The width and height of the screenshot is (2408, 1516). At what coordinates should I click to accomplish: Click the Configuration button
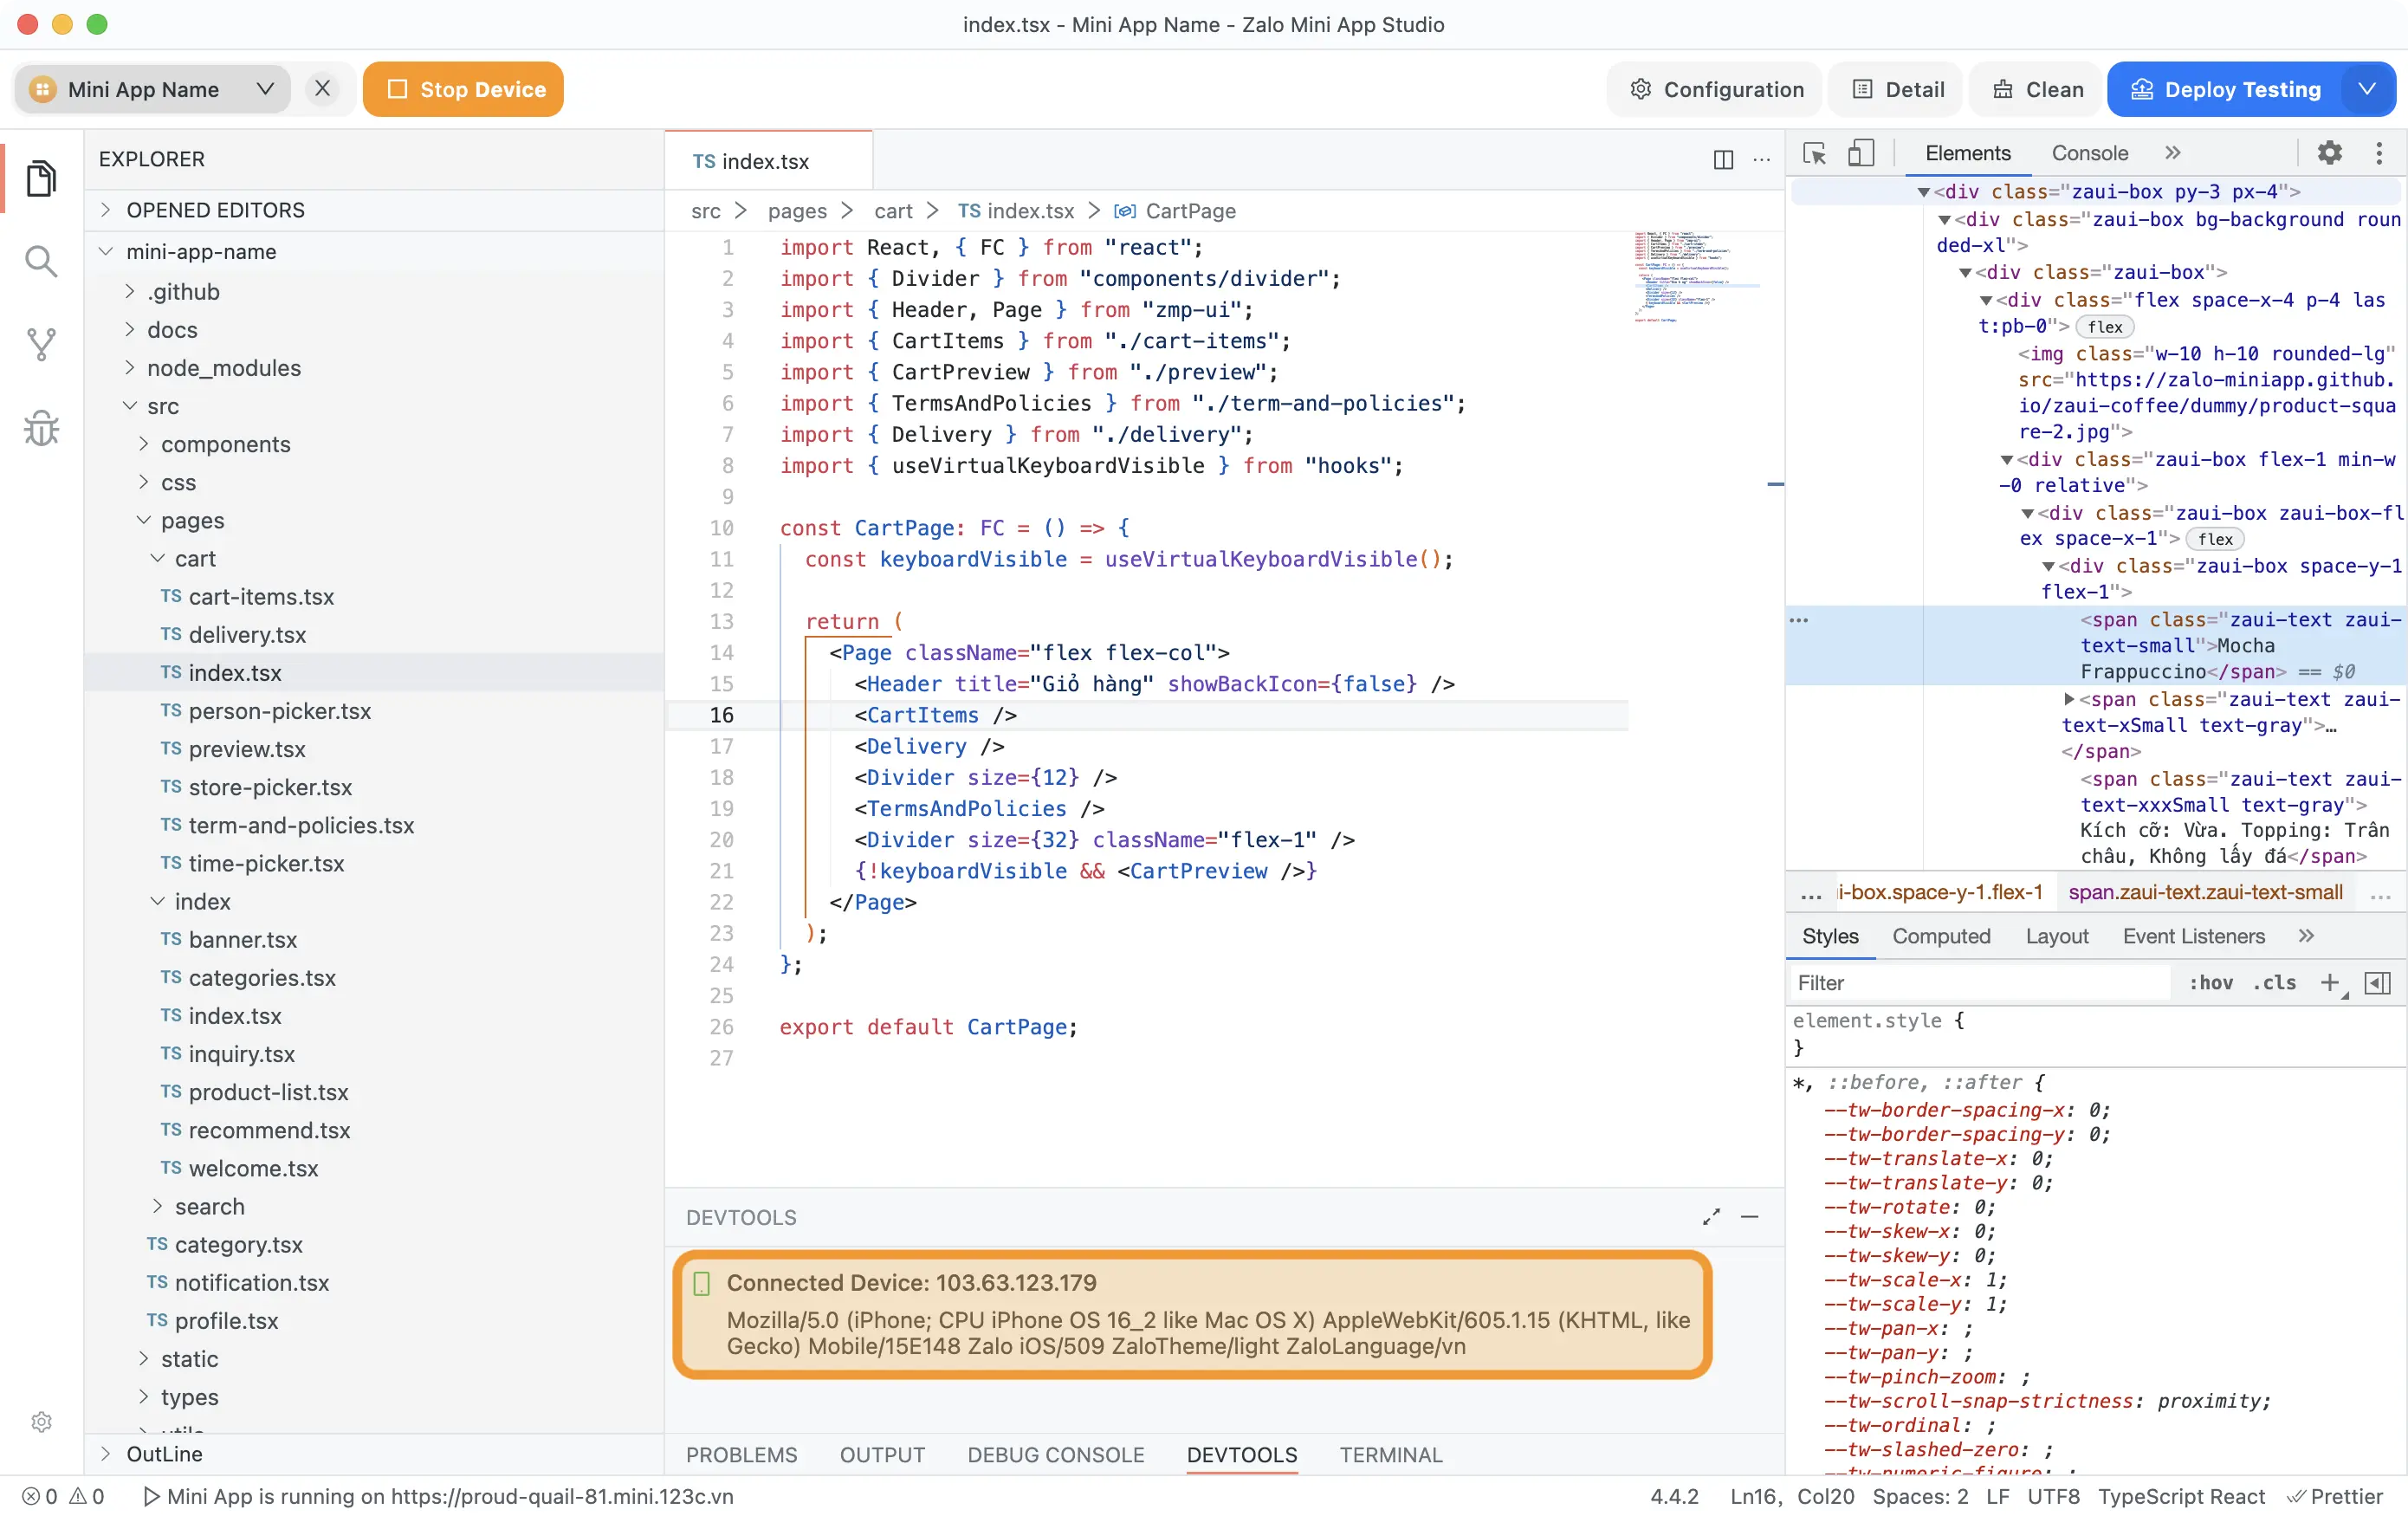(1716, 89)
